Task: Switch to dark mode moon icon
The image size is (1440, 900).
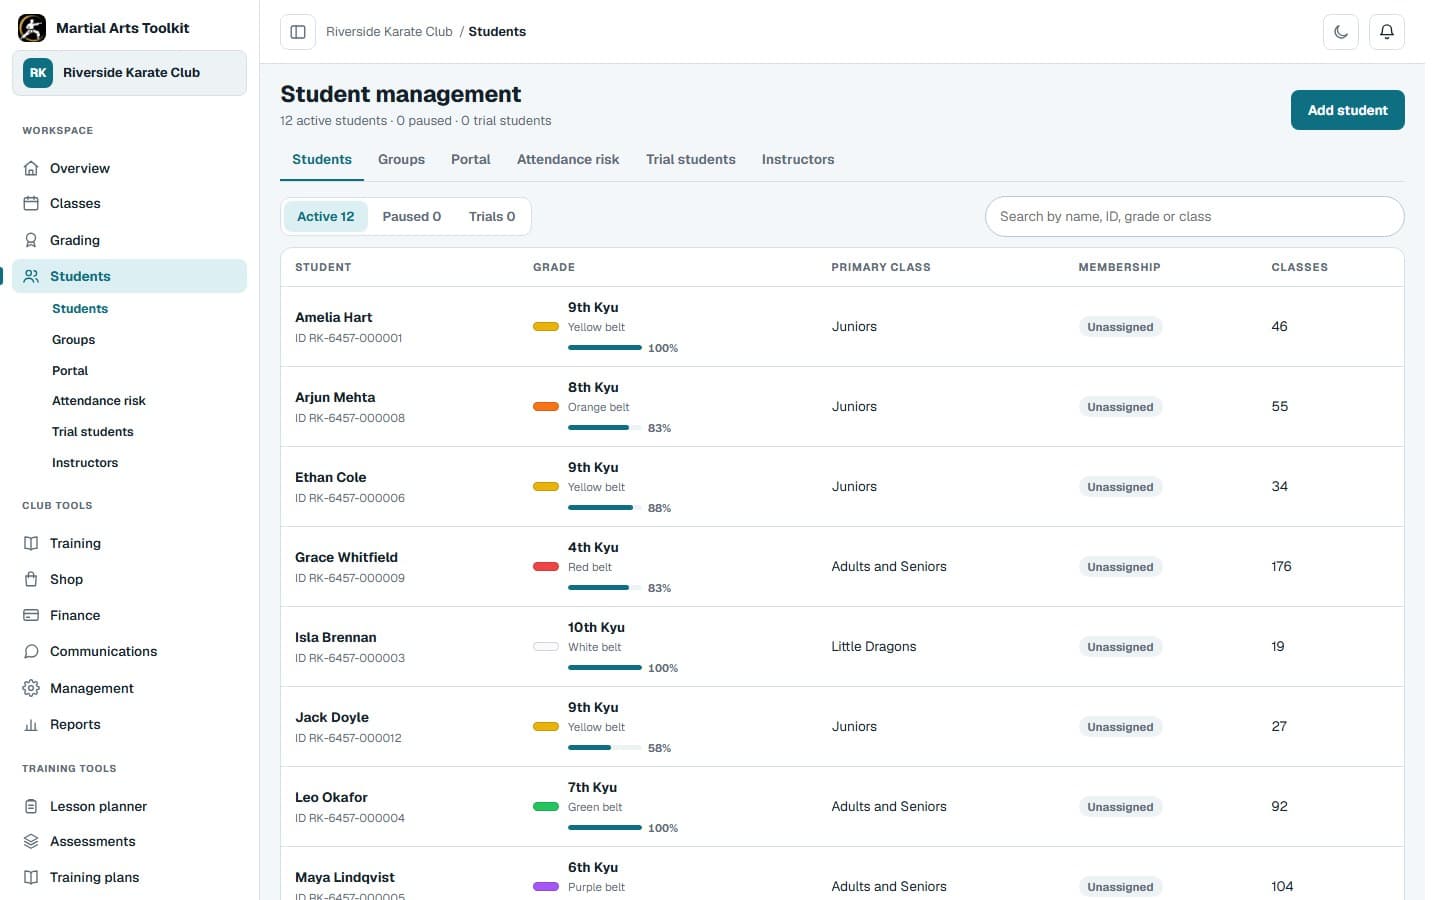Action: click(x=1341, y=32)
